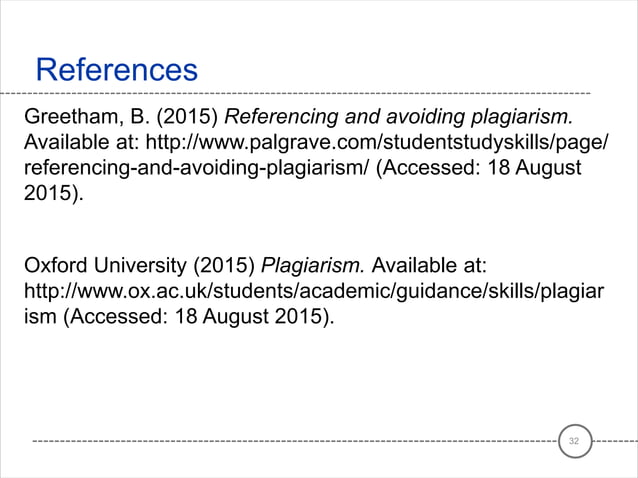The height and width of the screenshot is (478, 638).
Task: Select the year (2015) after Greetham, B.
Action: (188, 117)
